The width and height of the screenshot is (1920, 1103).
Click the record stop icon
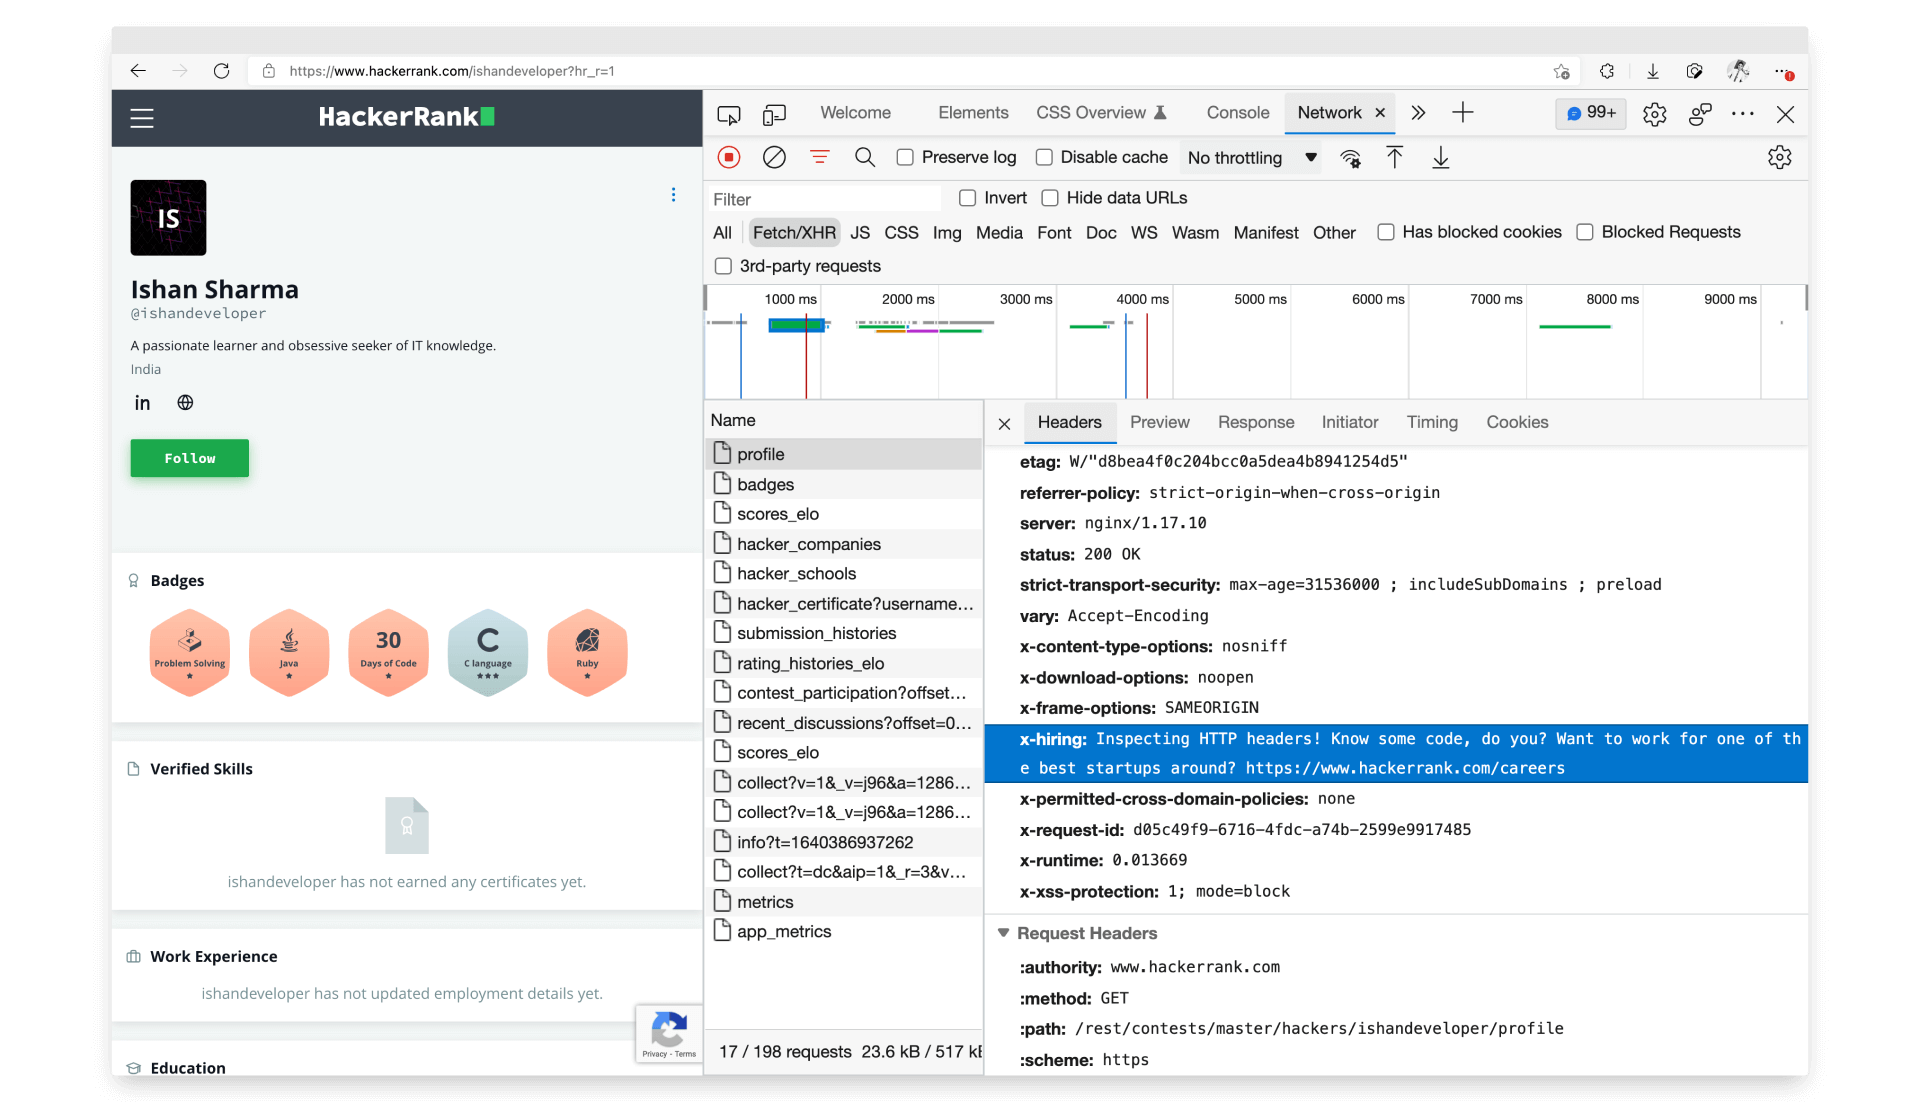728,157
